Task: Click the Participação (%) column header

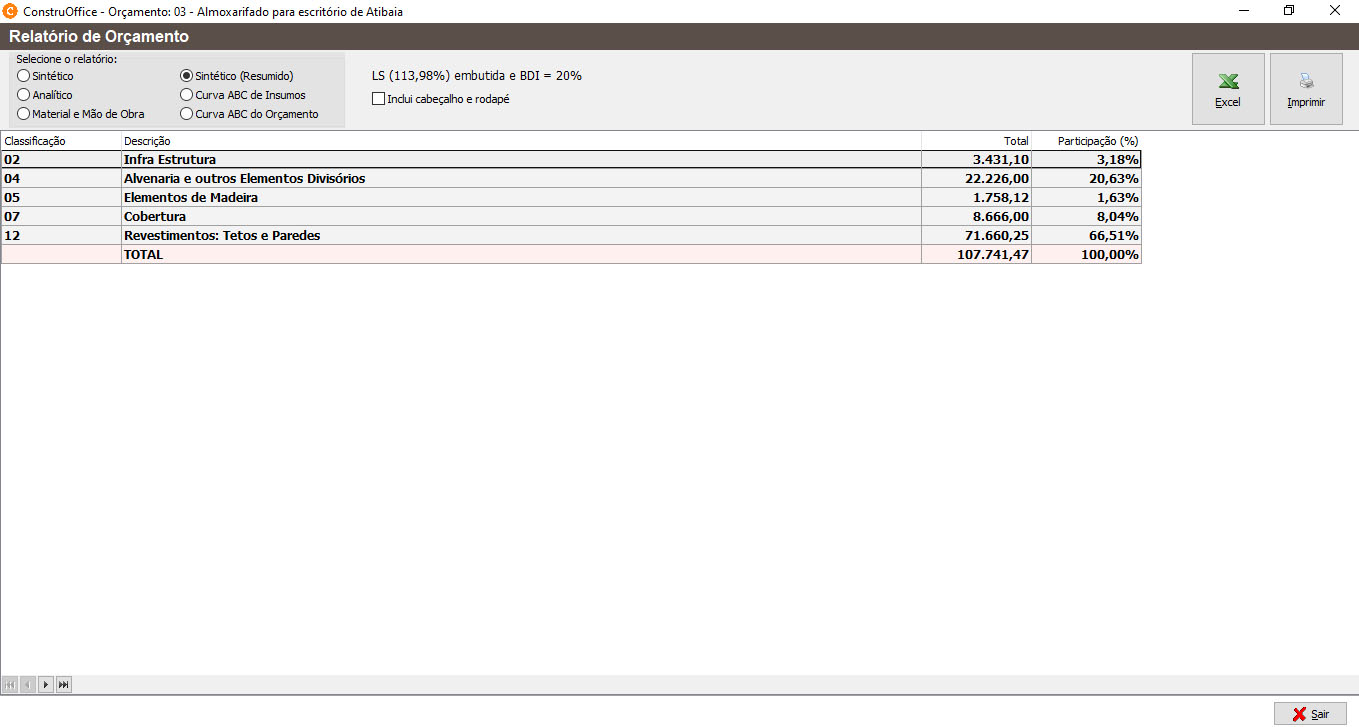Action: [x=1086, y=141]
